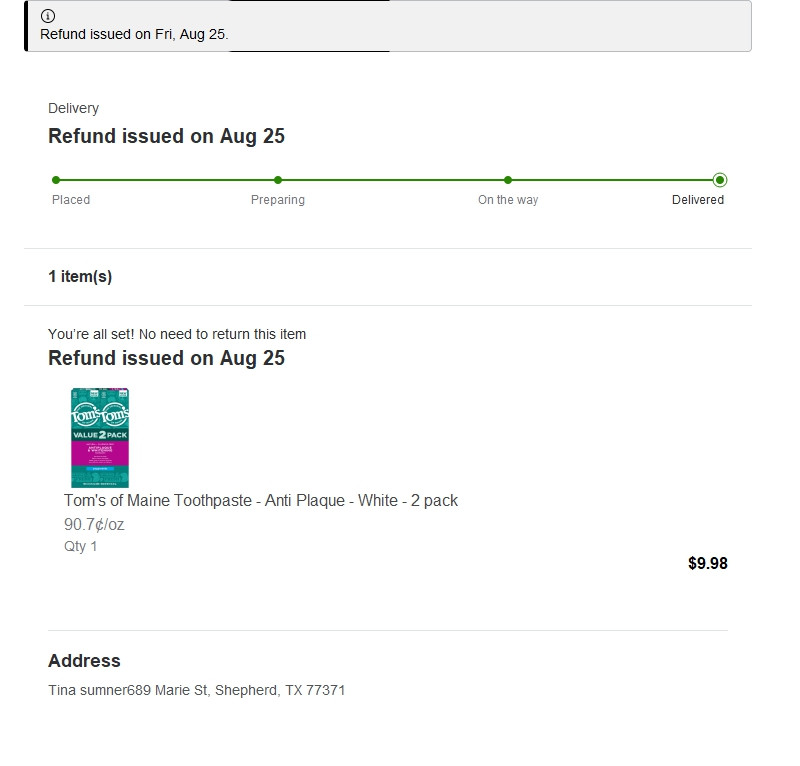Viewport: 800px width, 766px height.
Task: Select the "Delivered" status label
Action: [x=698, y=200]
